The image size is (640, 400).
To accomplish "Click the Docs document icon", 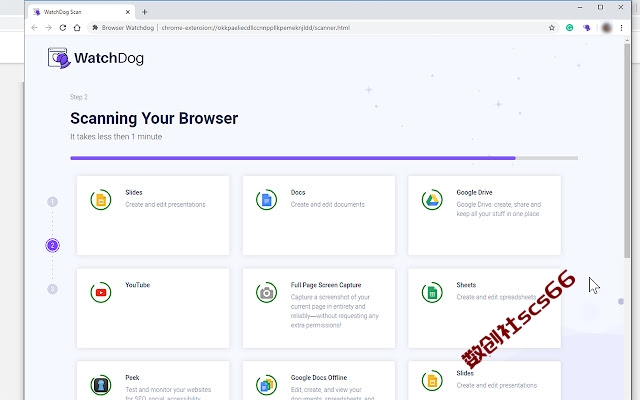I will coord(267,200).
